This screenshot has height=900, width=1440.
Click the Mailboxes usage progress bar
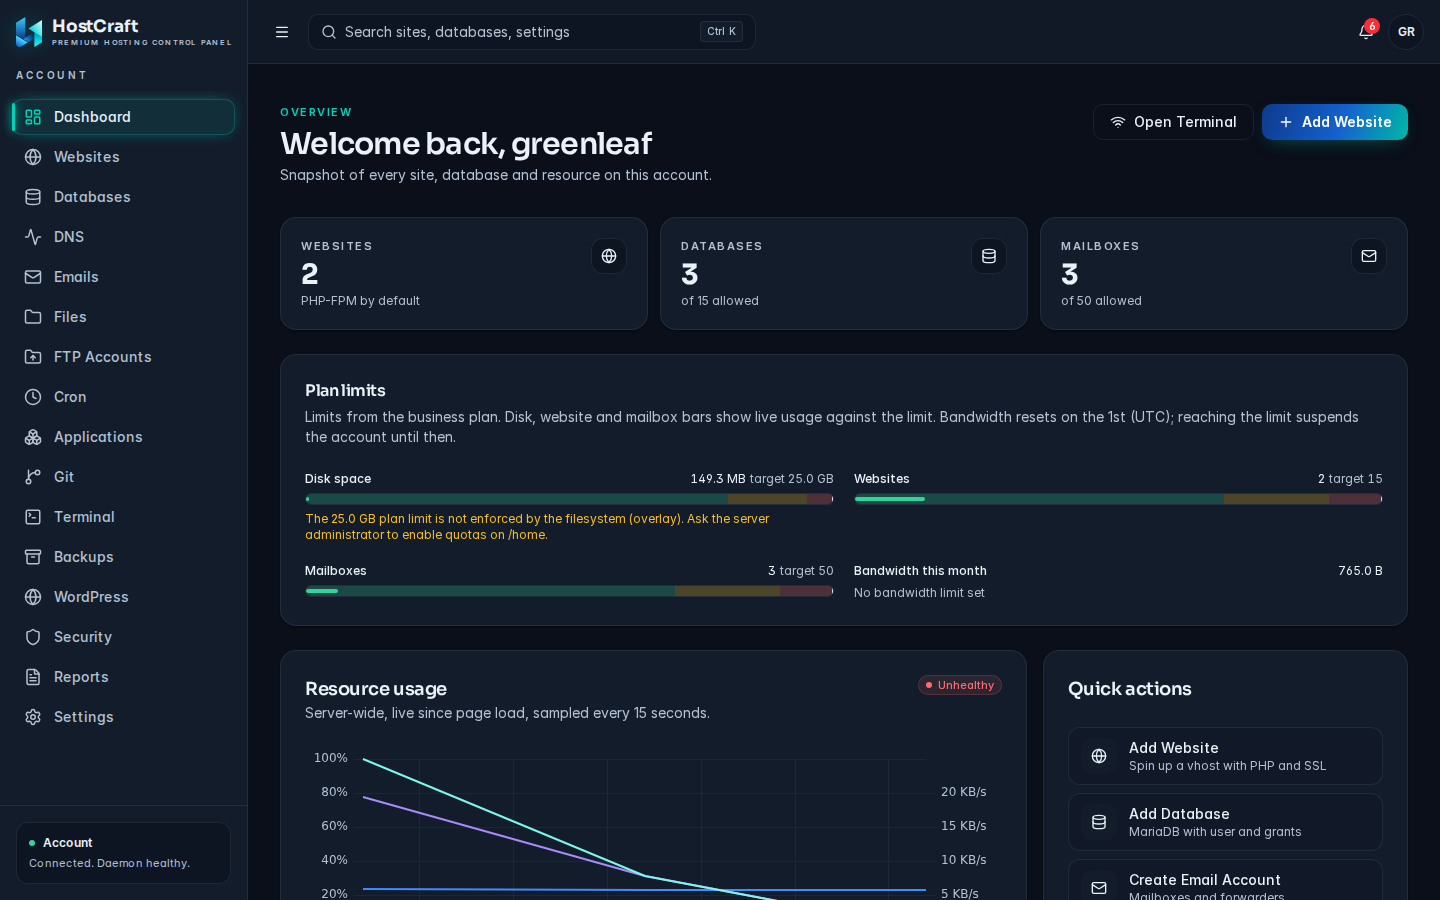569,591
